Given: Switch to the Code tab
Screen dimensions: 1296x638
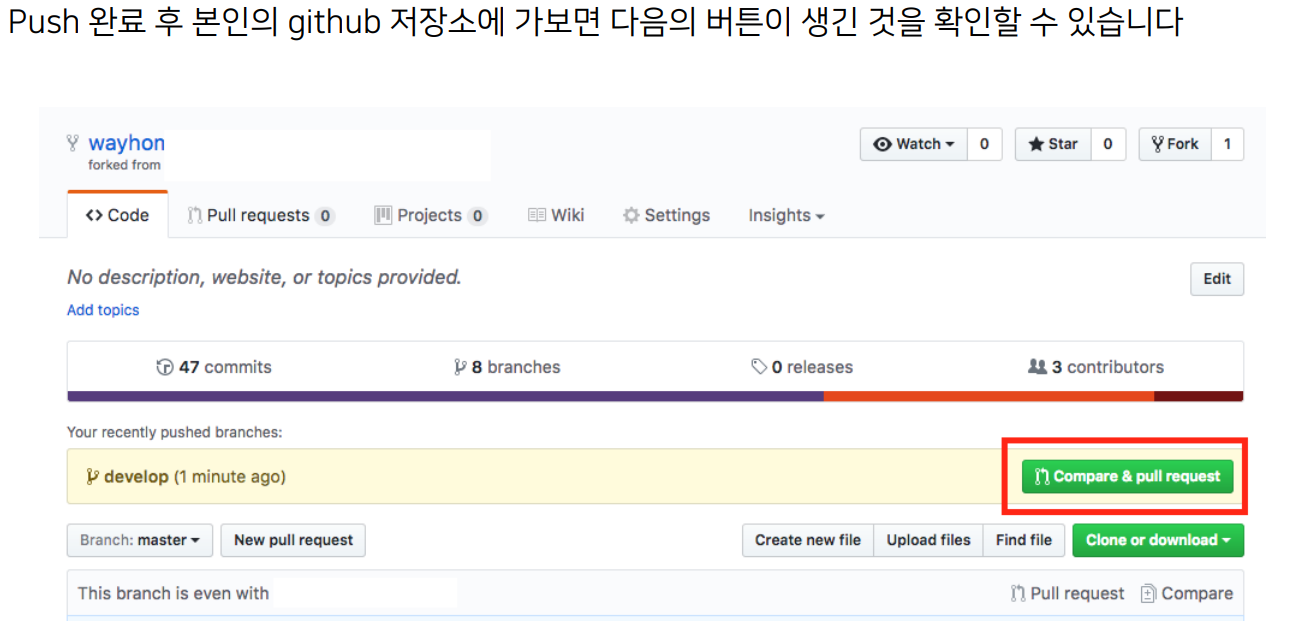Looking at the screenshot, I should coord(118,215).
